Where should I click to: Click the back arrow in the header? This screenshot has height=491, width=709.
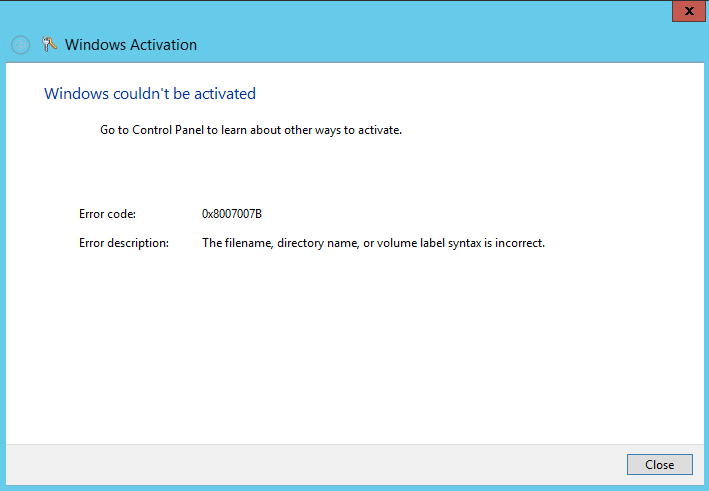pyautogui.click(x=20, y=45)
